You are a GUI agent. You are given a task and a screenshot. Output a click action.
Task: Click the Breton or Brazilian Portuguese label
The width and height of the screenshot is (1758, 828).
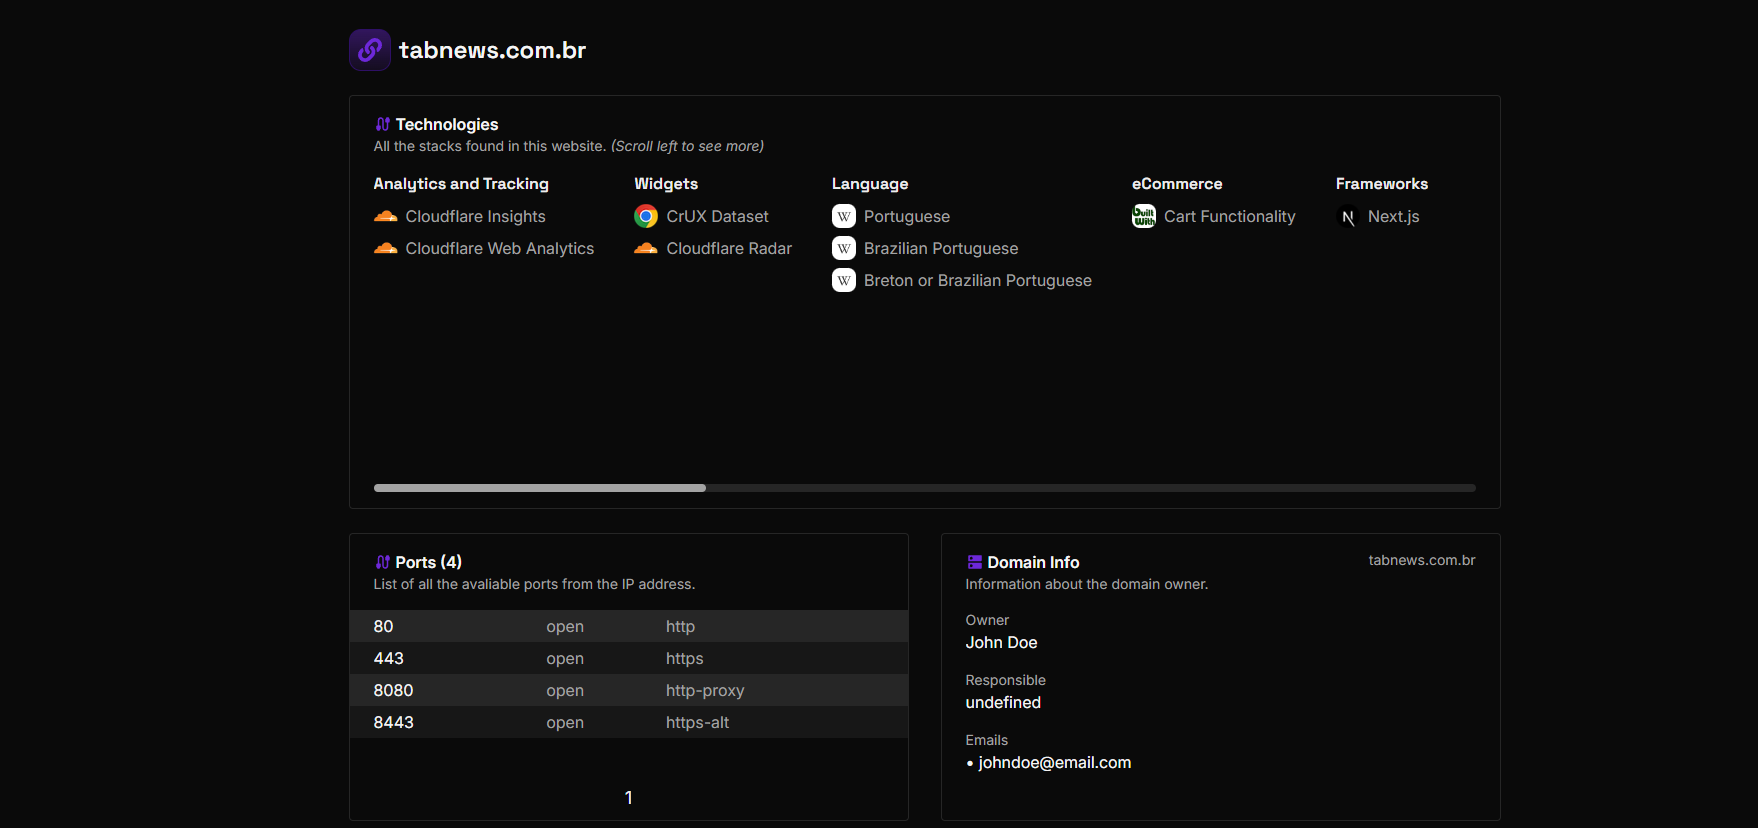[x=978, y=280]
